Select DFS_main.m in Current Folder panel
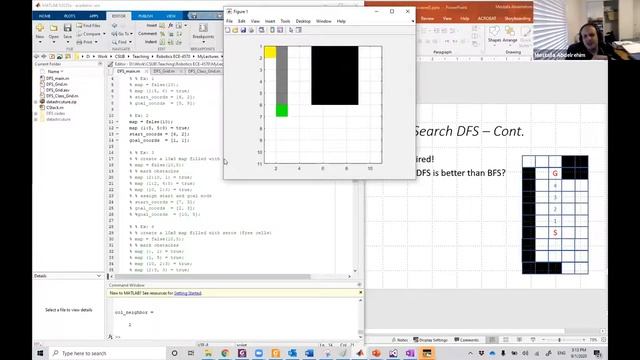This screenshot has height=360, width=640. tap(57, 78)
